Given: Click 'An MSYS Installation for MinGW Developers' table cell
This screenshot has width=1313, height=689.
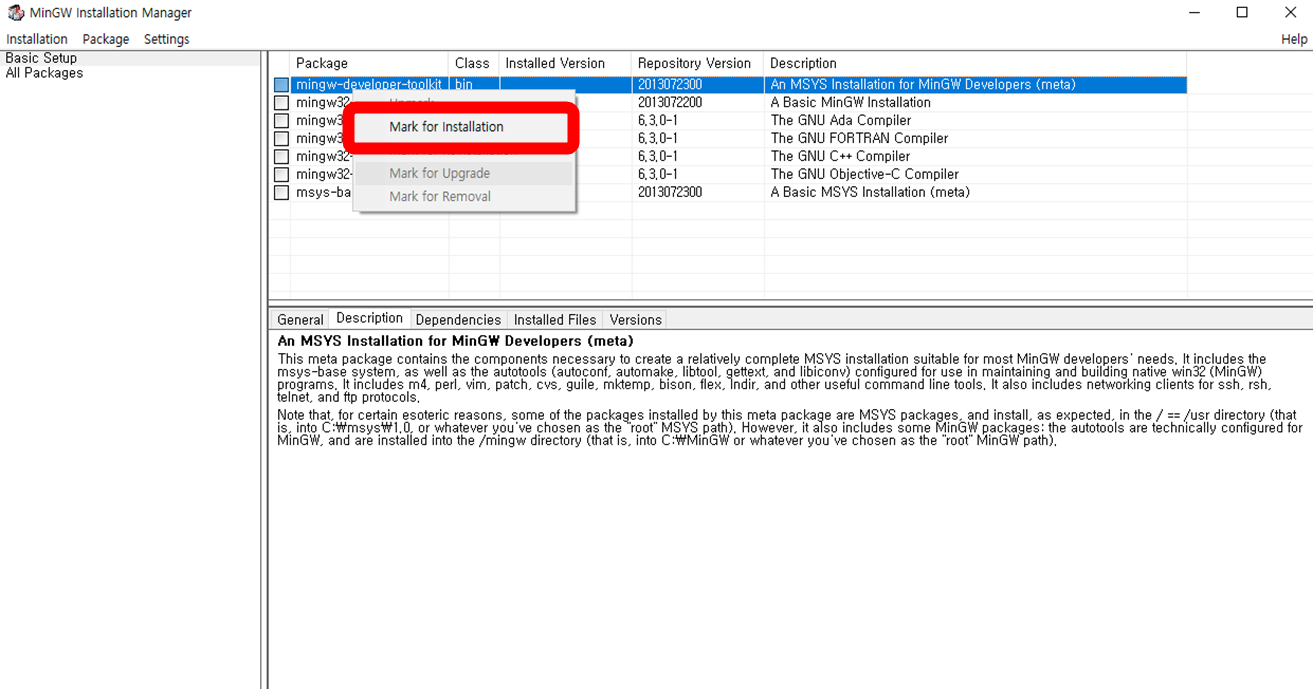Looking at the screenshot, I should [923, 85].
